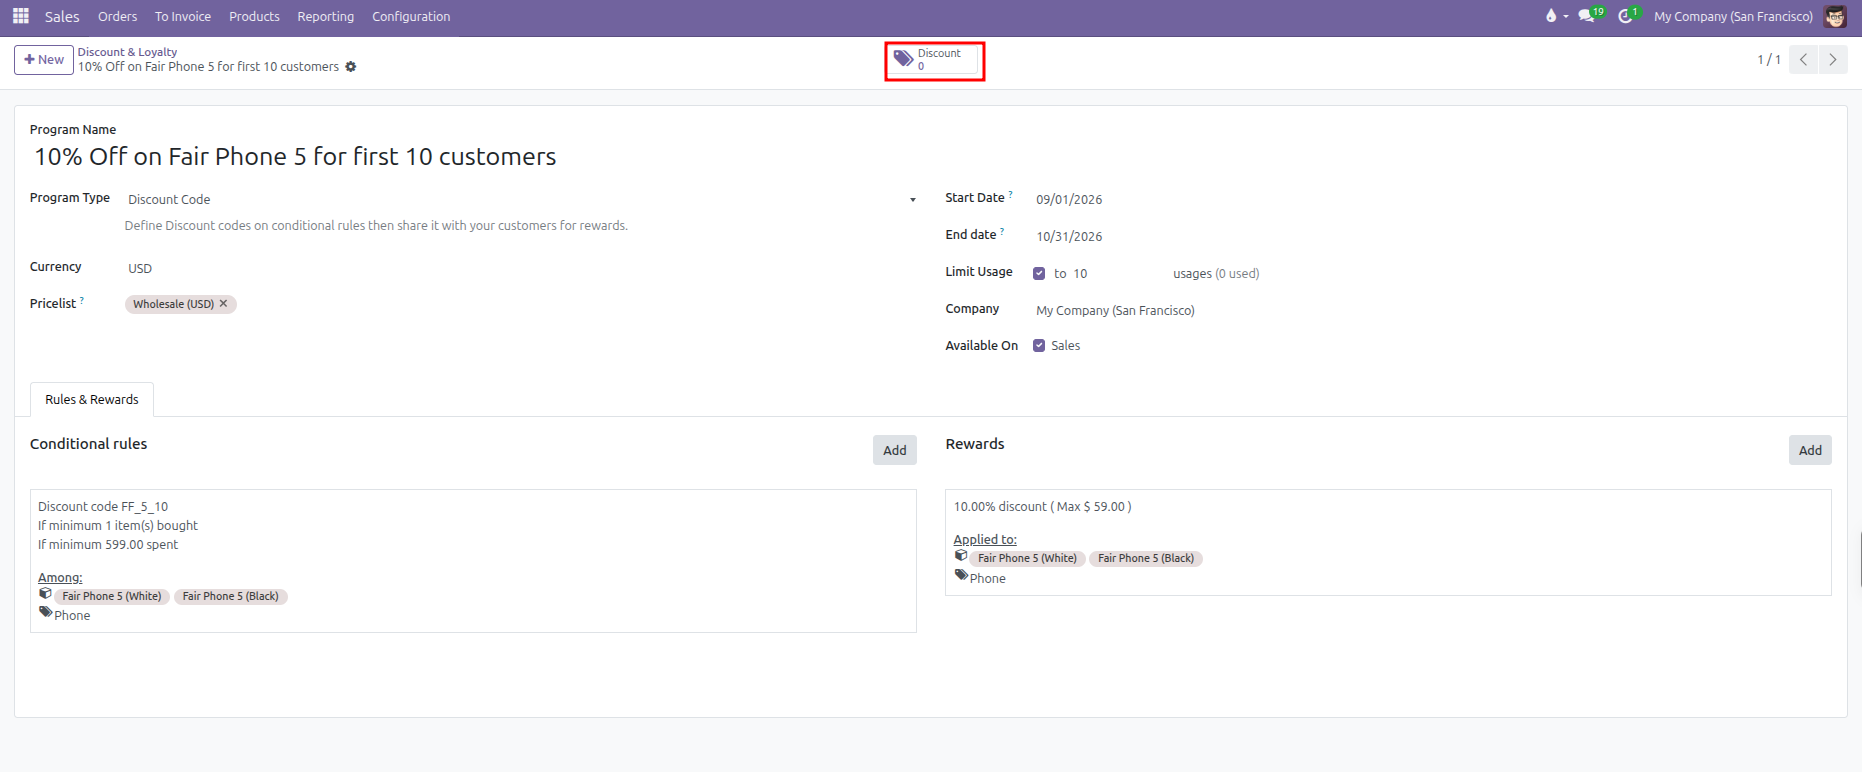1862x772 pixels.
Task: Open the apps grid menu icon
Action: pos(21,16)
